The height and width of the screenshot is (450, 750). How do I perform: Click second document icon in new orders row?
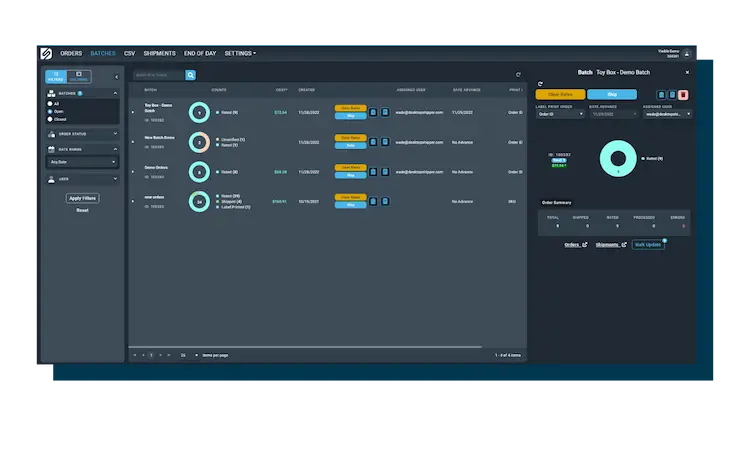385,202
